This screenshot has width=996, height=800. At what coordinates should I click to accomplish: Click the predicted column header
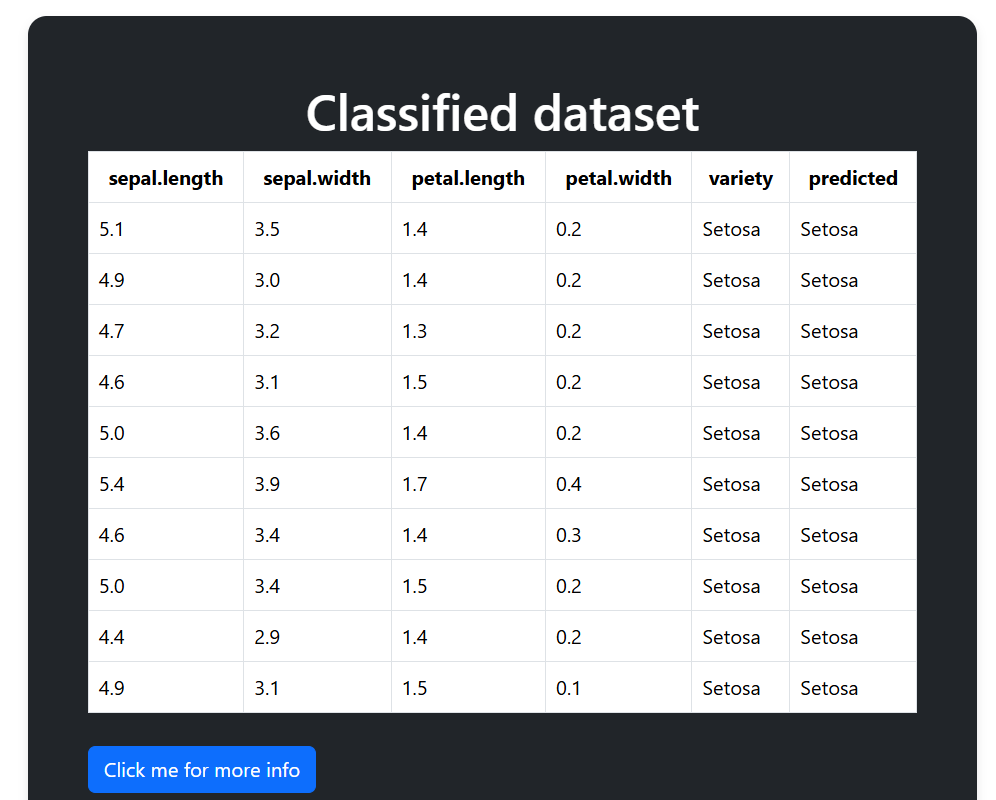pos(853,178)
